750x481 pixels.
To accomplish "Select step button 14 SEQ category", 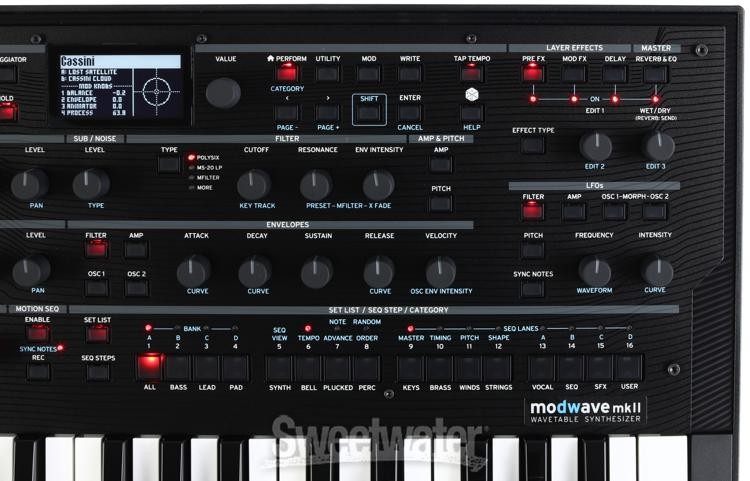I will click(571, 367).
